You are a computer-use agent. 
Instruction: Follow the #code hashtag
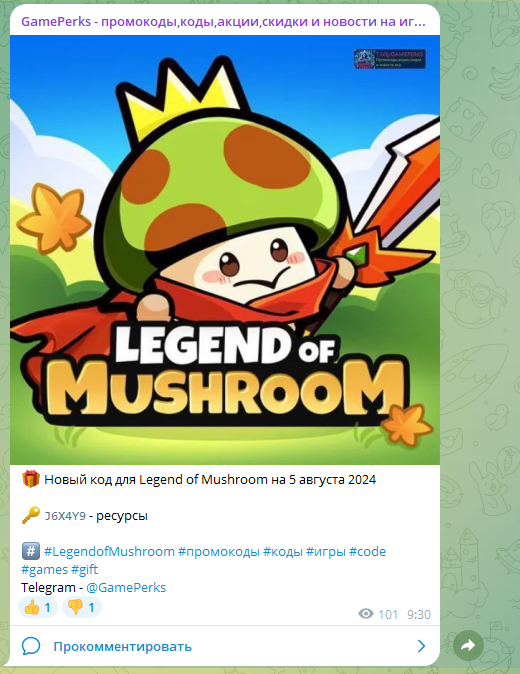(367, 551)
